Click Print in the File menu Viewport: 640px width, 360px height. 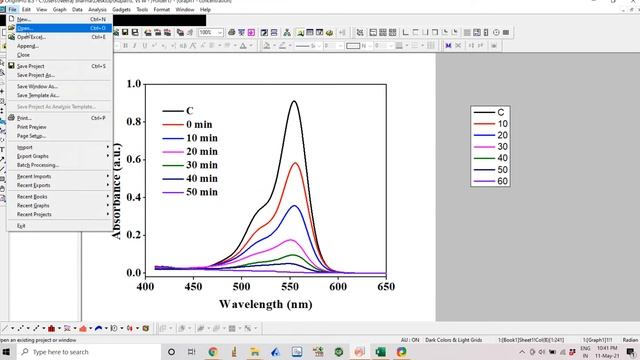point(60,118)
